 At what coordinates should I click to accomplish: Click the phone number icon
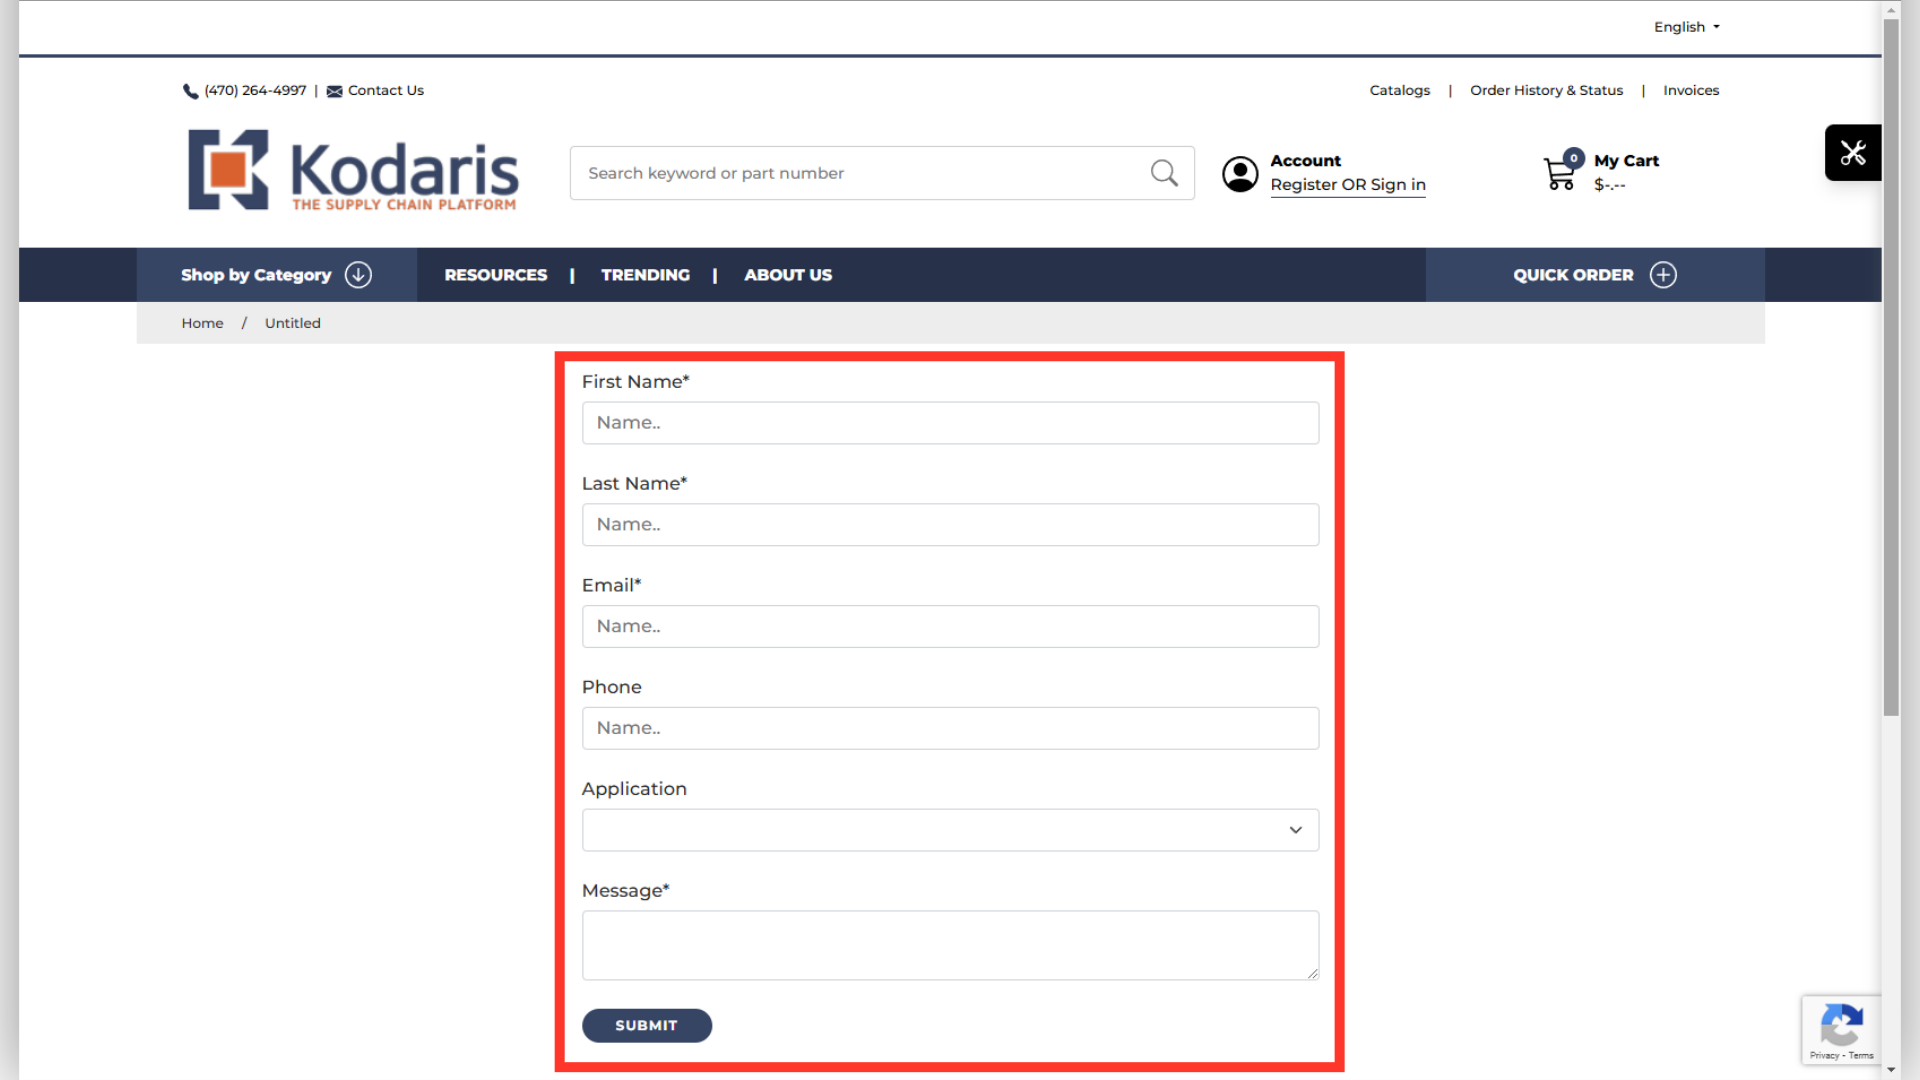190,91
